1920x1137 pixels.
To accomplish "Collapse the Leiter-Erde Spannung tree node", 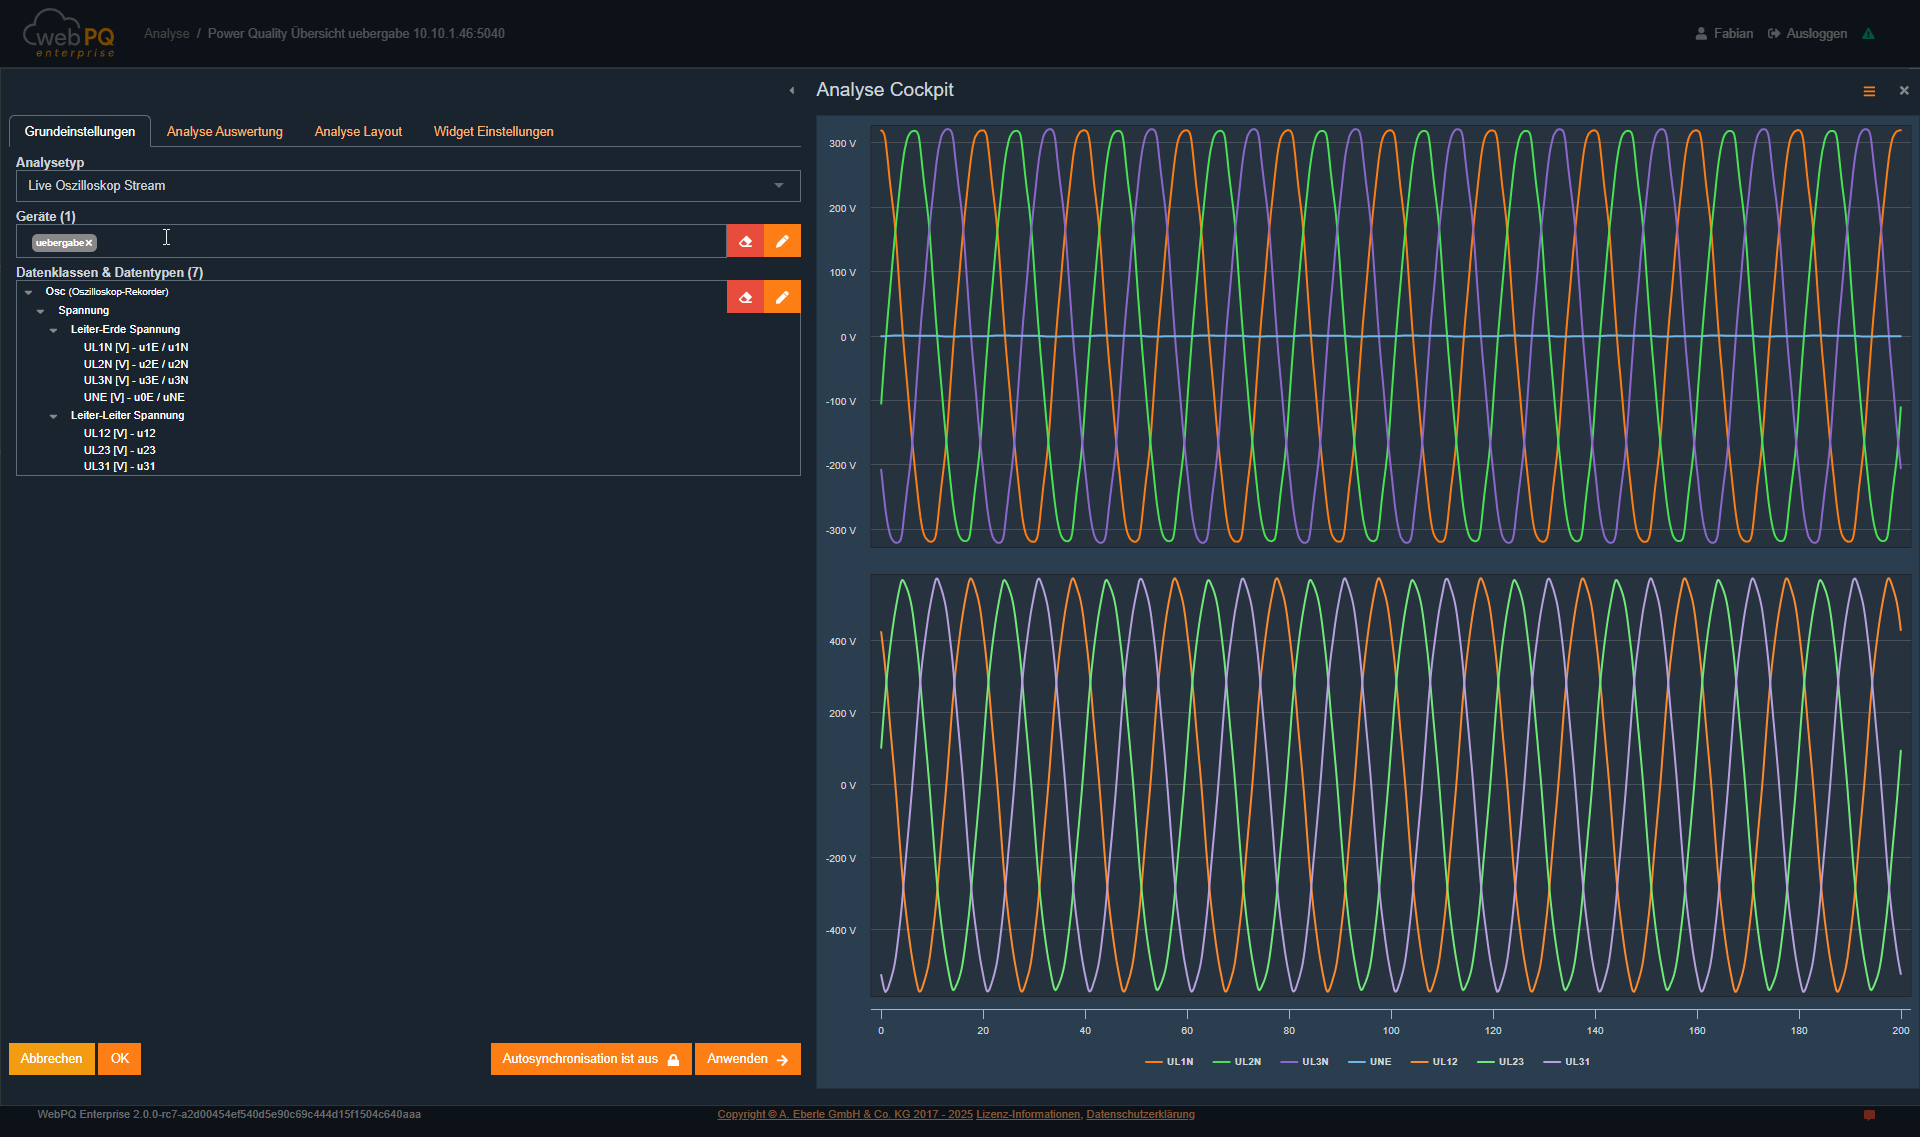I will (x=54, y=330).
